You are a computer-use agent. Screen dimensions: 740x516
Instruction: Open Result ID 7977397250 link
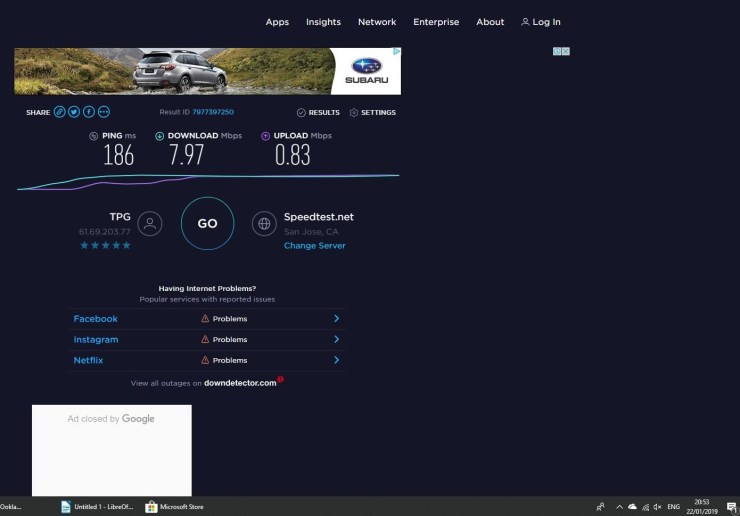pos(213,112)
